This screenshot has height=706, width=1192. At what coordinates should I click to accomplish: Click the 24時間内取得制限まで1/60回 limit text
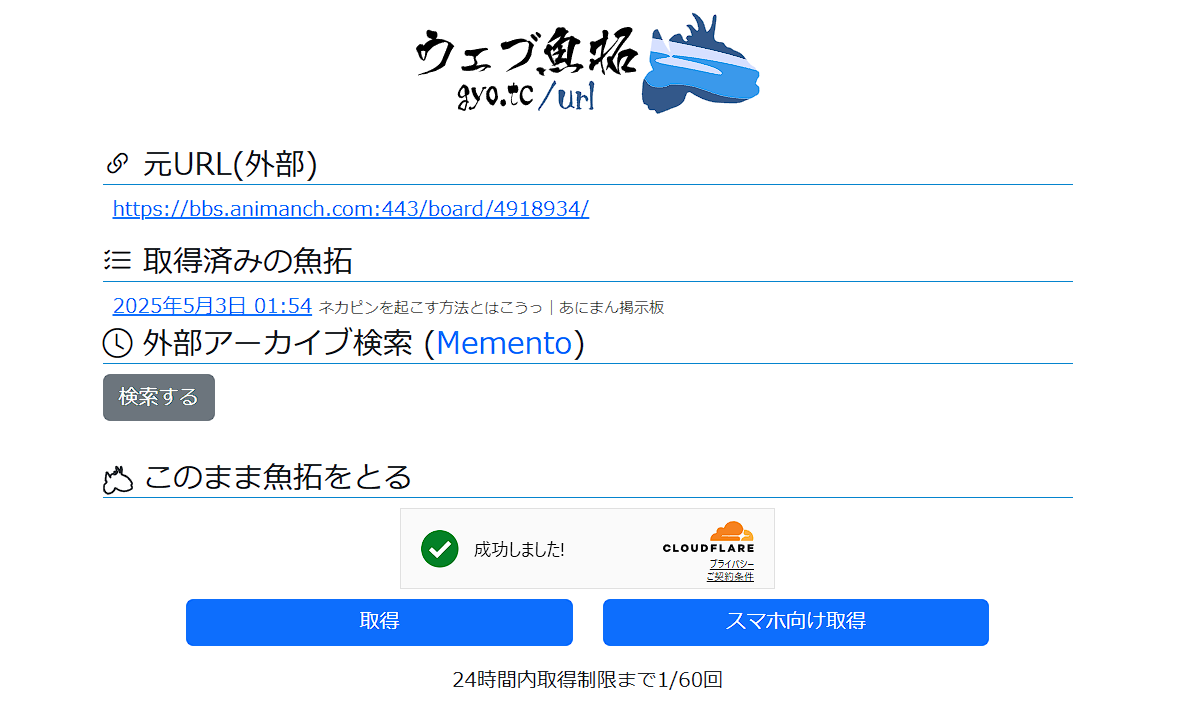(x=587, y=680)
